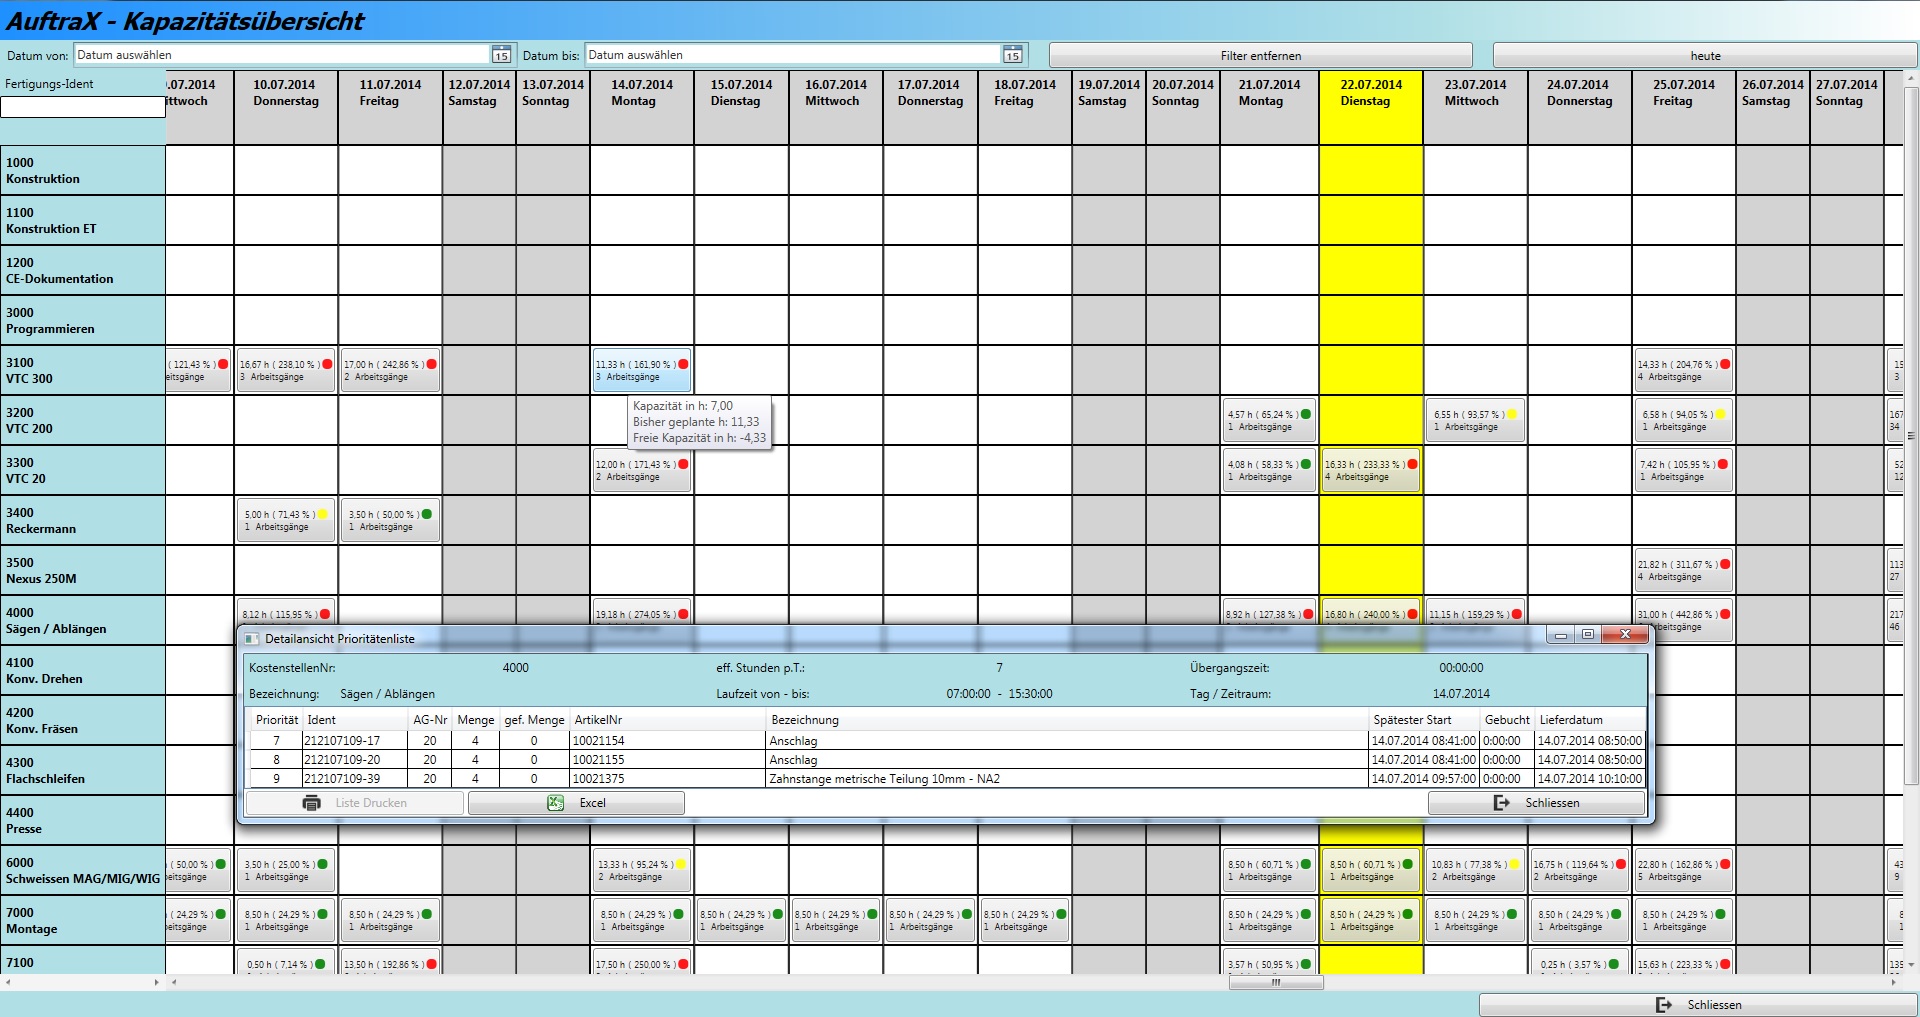This screenshot has width=1920, height=1017.
Task: Open the 'Datum bis' calendar picker icon
Action: click(x=1012, y=55)
